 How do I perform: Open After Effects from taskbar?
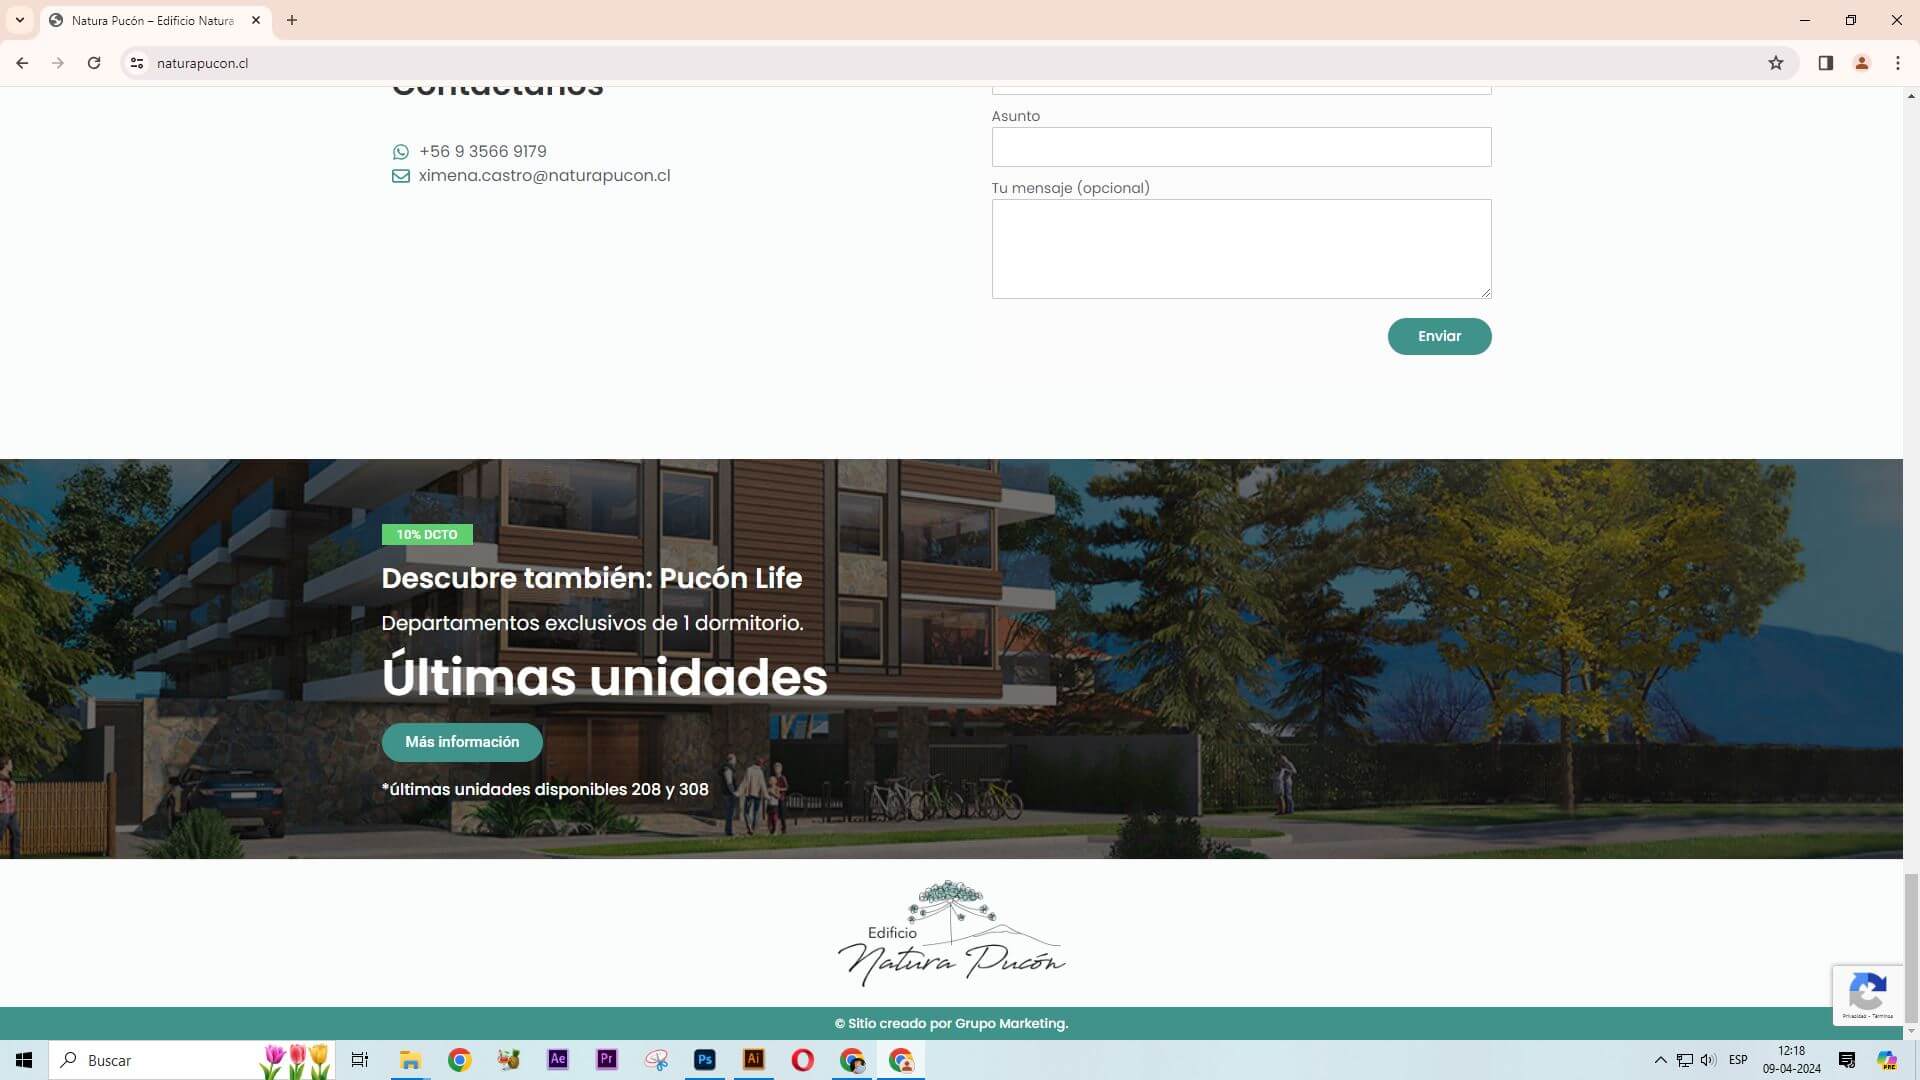[x=558, y=1060]
